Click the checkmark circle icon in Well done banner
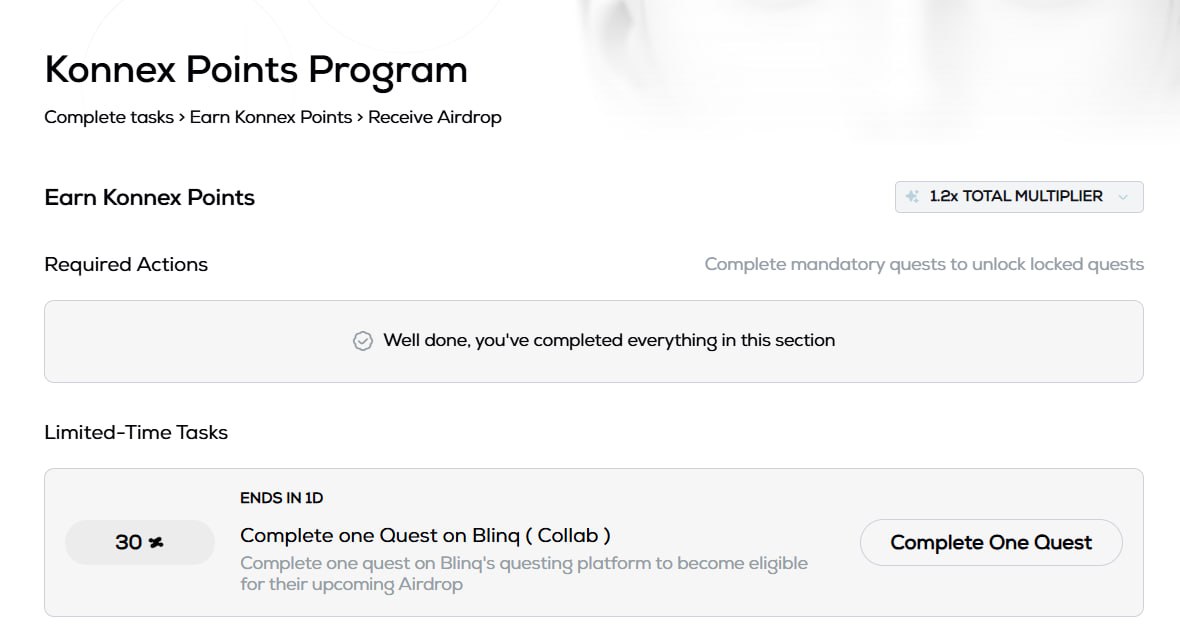 tap(363, 341)
